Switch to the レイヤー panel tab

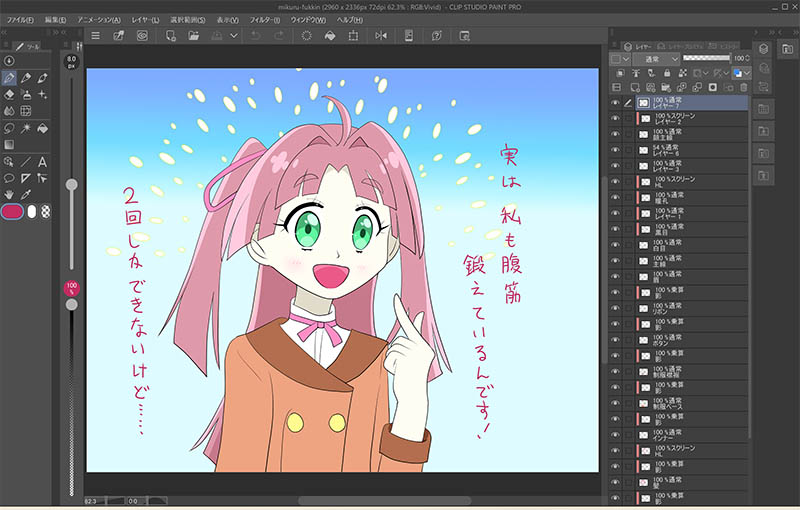(x=638, y=46)
